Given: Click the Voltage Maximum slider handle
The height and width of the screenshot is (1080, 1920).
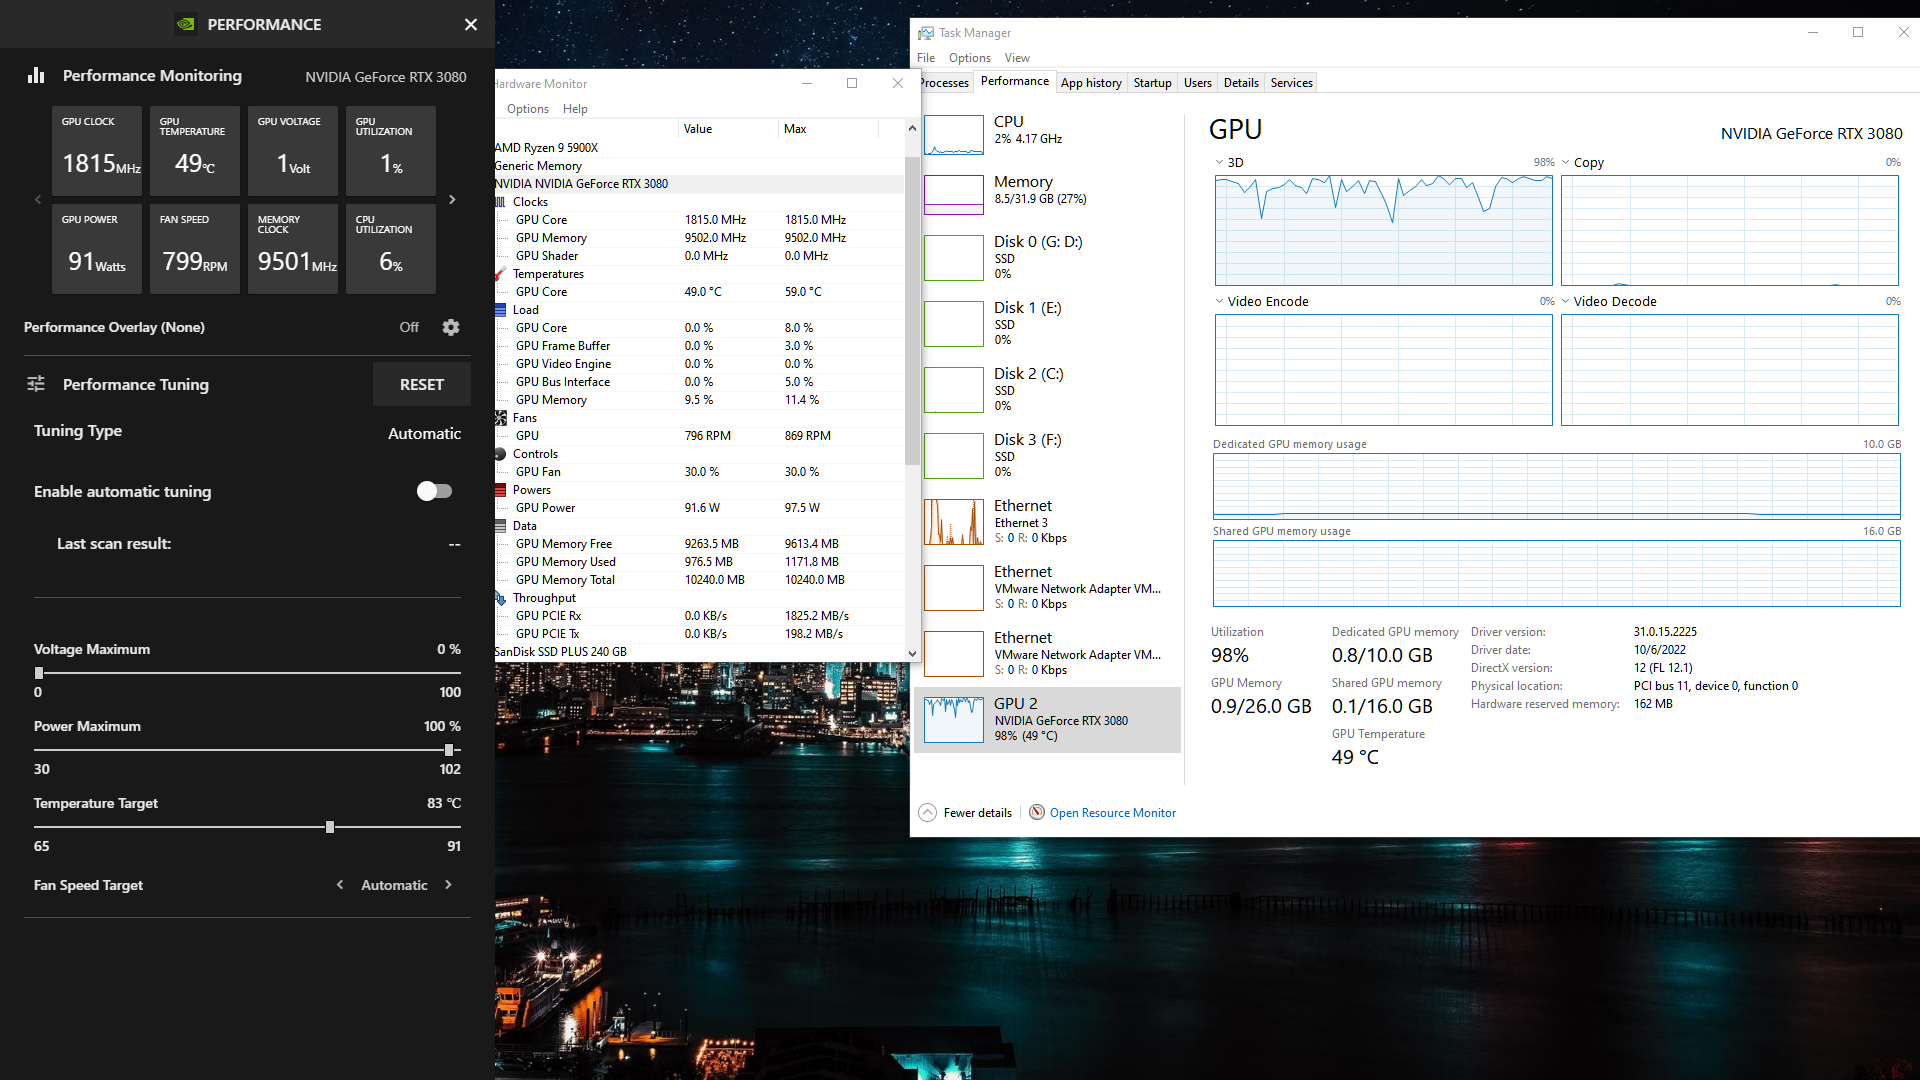Looking at the screenshot, I should point(39,673).
